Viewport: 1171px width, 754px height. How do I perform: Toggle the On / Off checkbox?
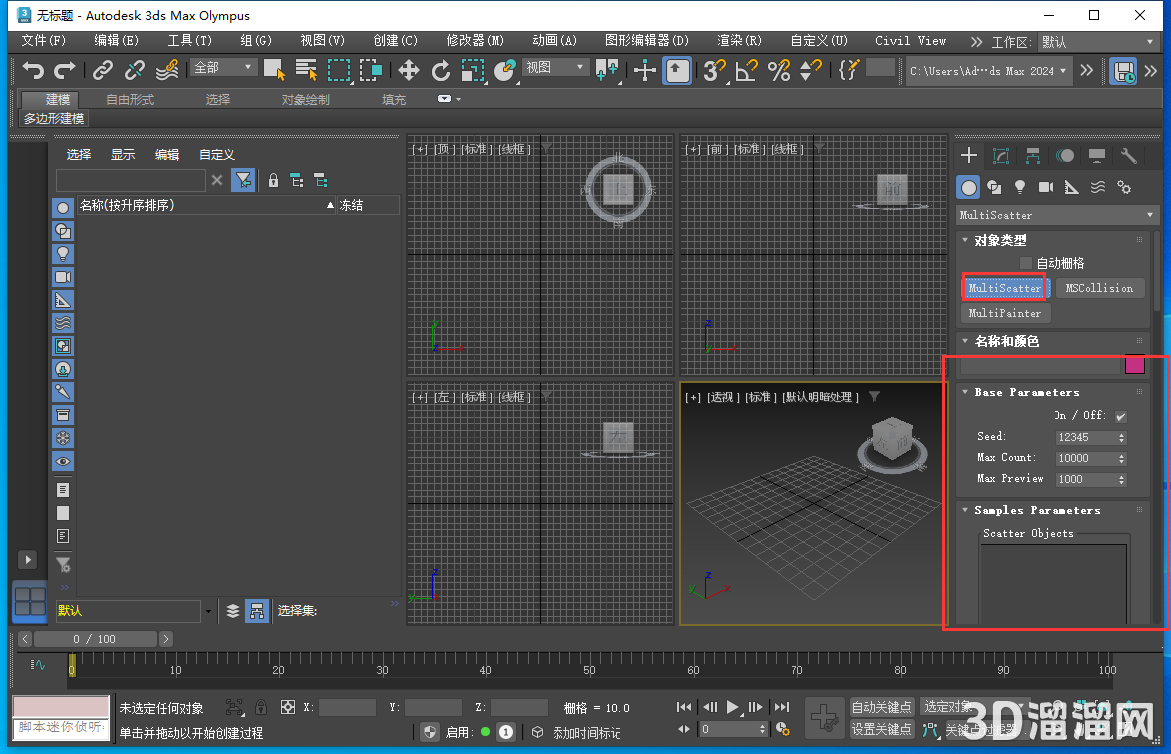pos(1121,417)
